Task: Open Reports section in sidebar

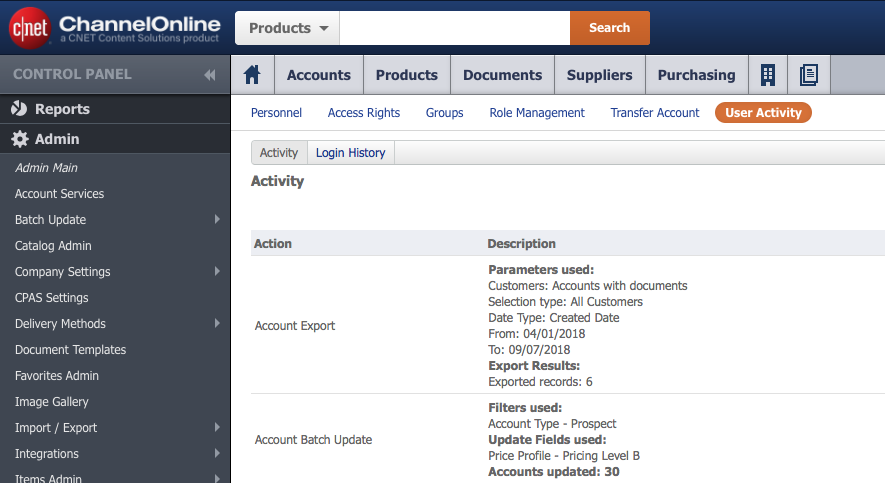Action: click(x=62, y=109)
